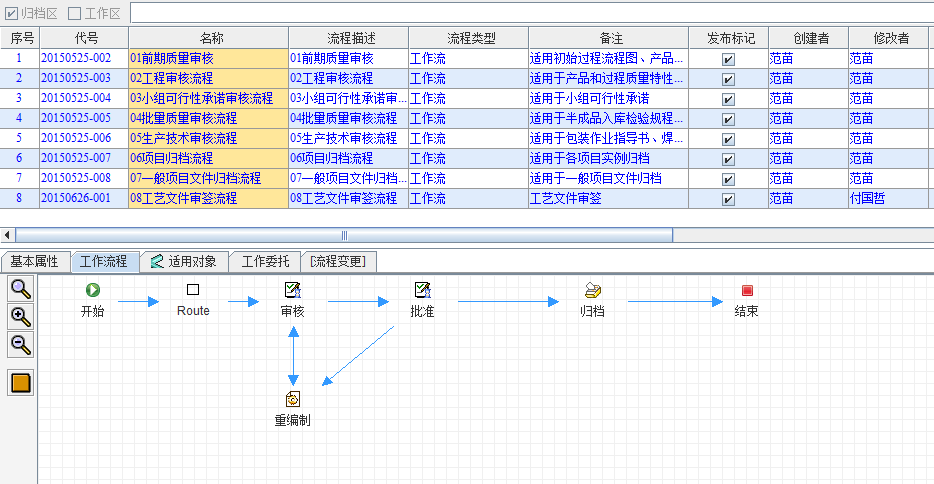
Task: Open the 基本属性 tab
Action: pyautogui.click(x=35, y=261)
